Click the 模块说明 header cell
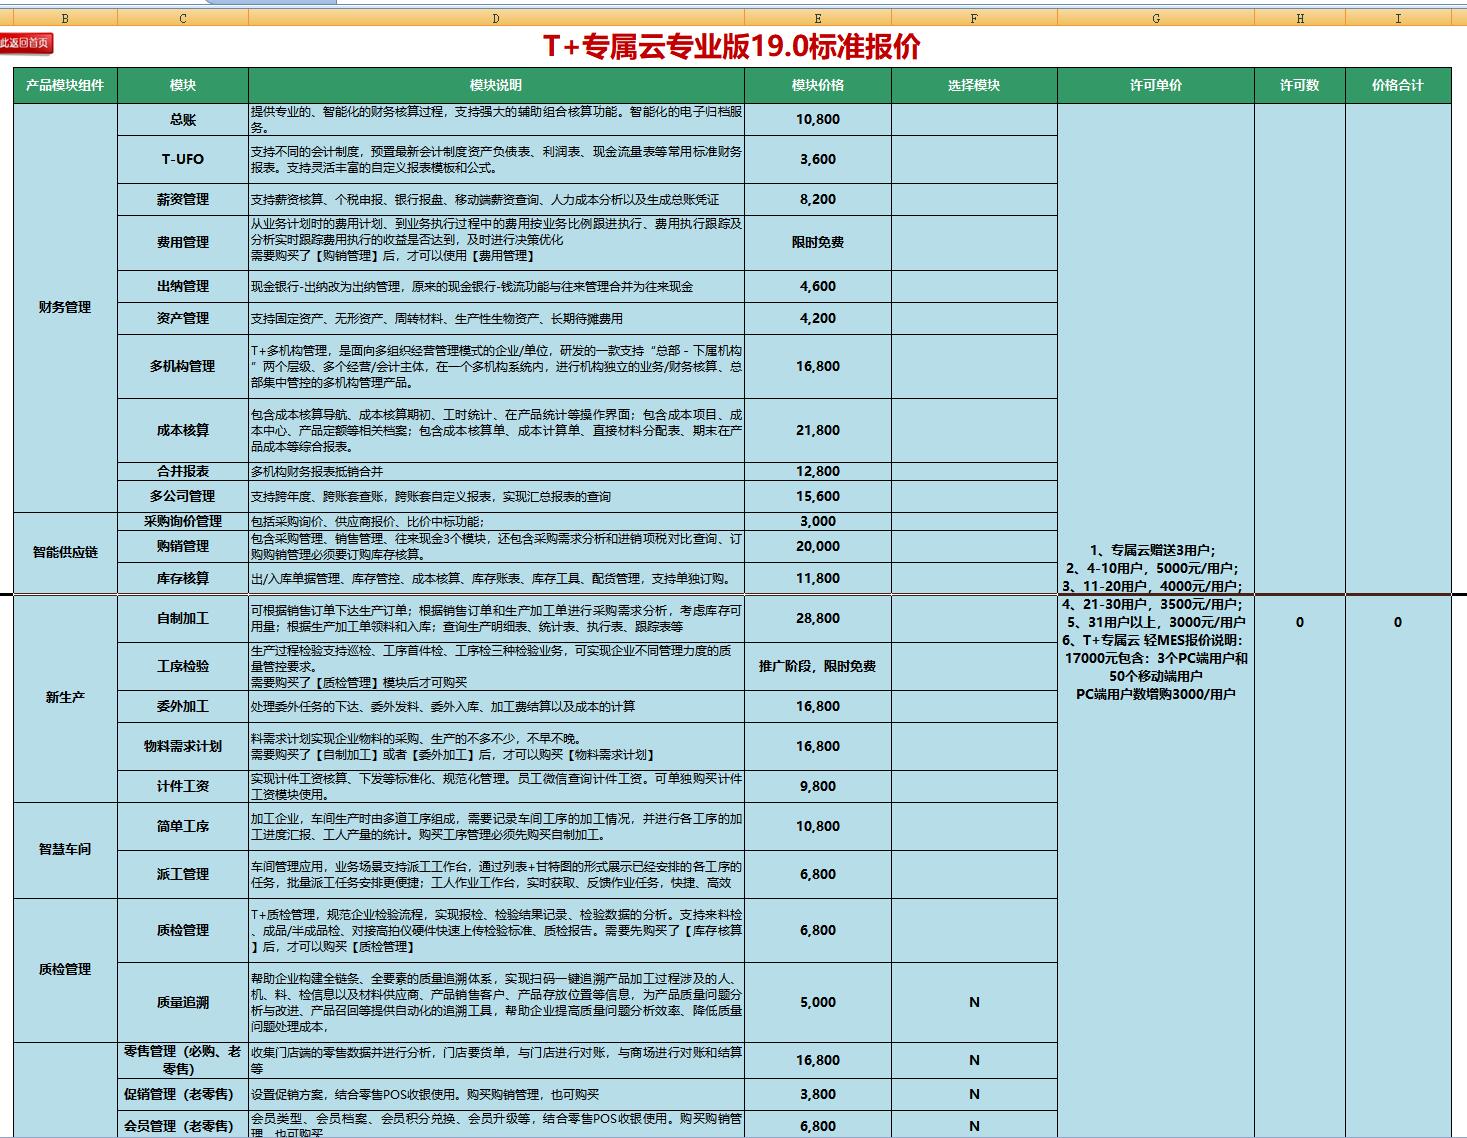The image size is (1467, 1138). (x=496, y=85)
